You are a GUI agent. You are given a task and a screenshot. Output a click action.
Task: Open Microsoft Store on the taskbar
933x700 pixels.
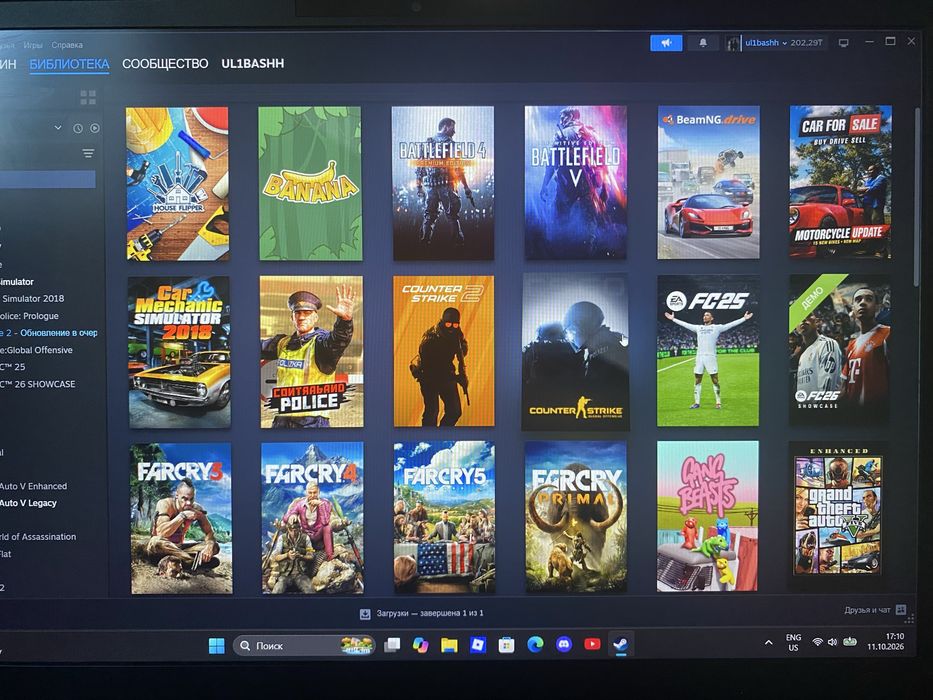tap(506, 645)
